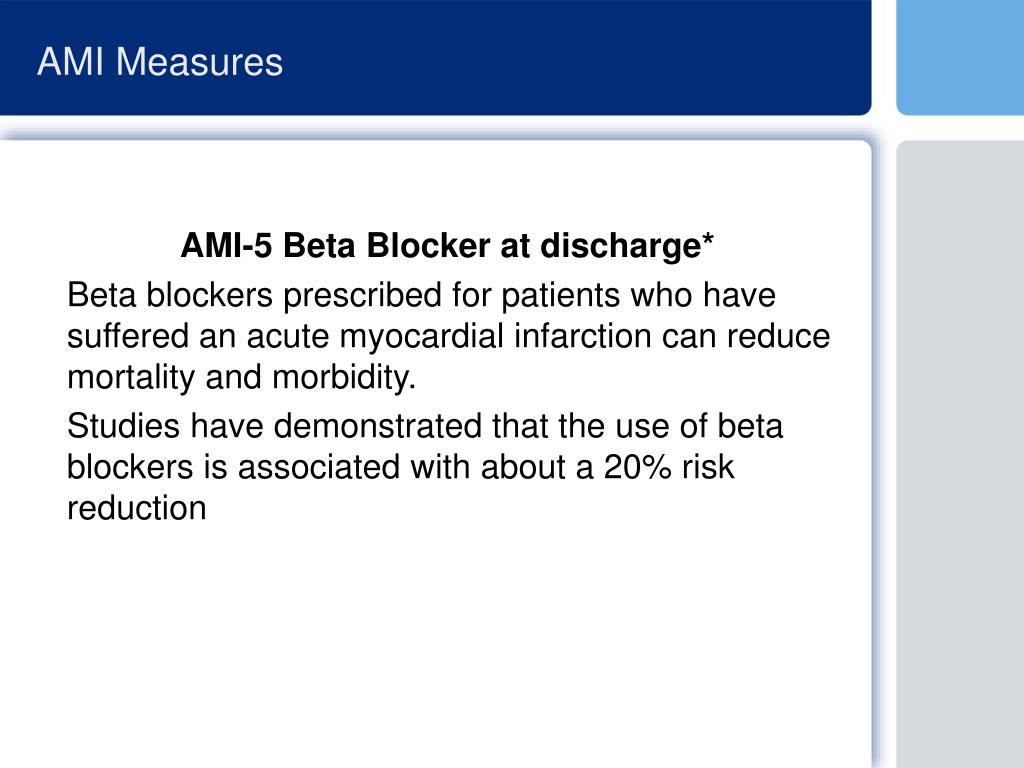Select the AMI-5 Beta Blocker at discharge heading
Screen dimensions: 1024x768
(x=447, y=246)
